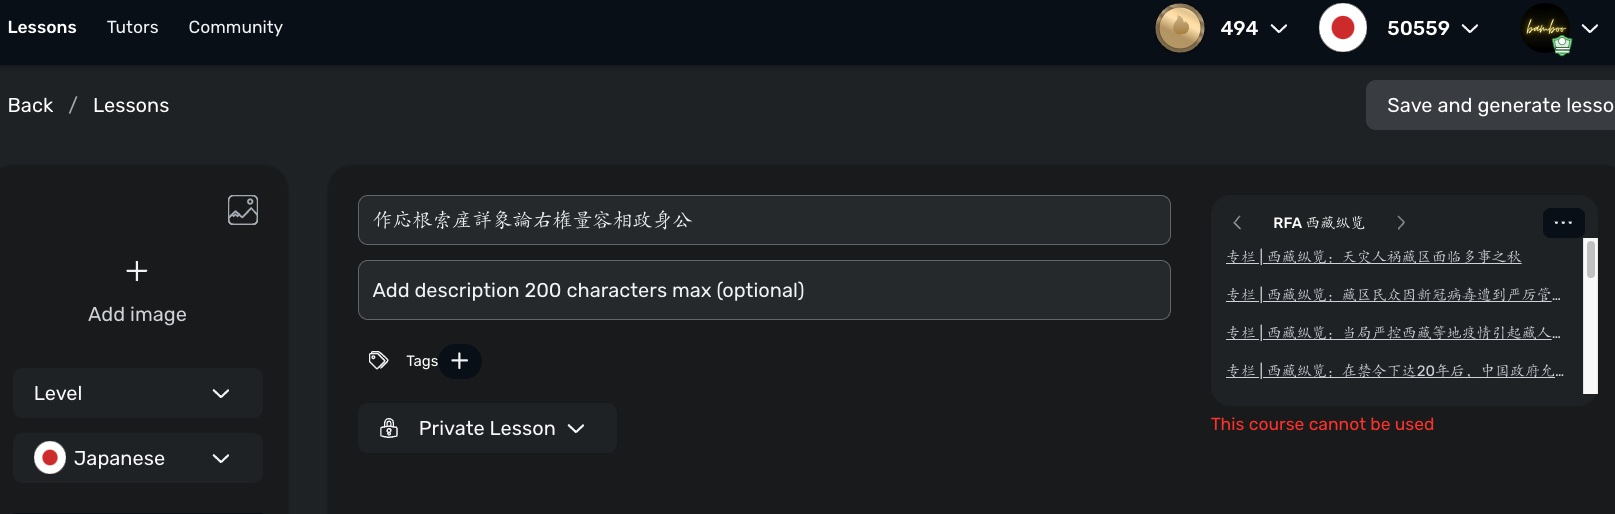
Task: Click the gold coin icon
Action: coord(1180,28)
